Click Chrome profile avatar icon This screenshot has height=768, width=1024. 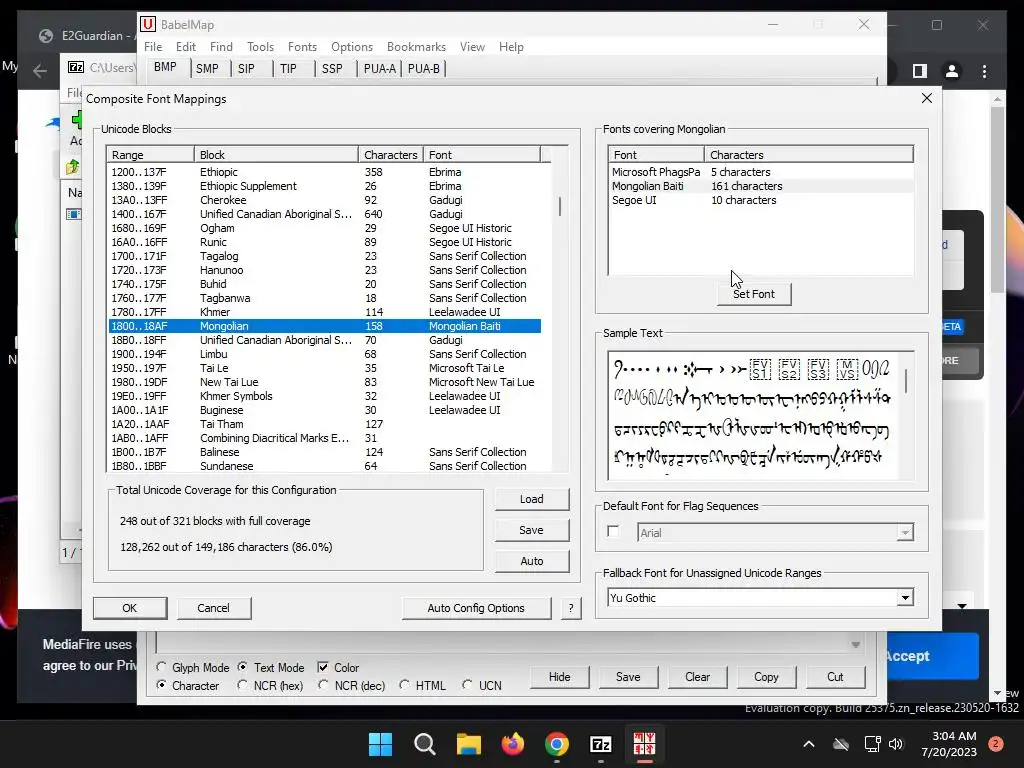[x=952, y=71]
